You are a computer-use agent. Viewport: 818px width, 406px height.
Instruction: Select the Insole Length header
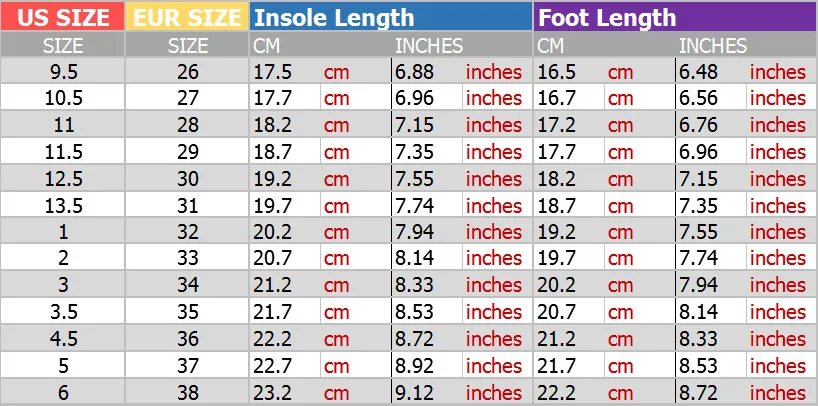pyautogui.click(x=390, y=17)
